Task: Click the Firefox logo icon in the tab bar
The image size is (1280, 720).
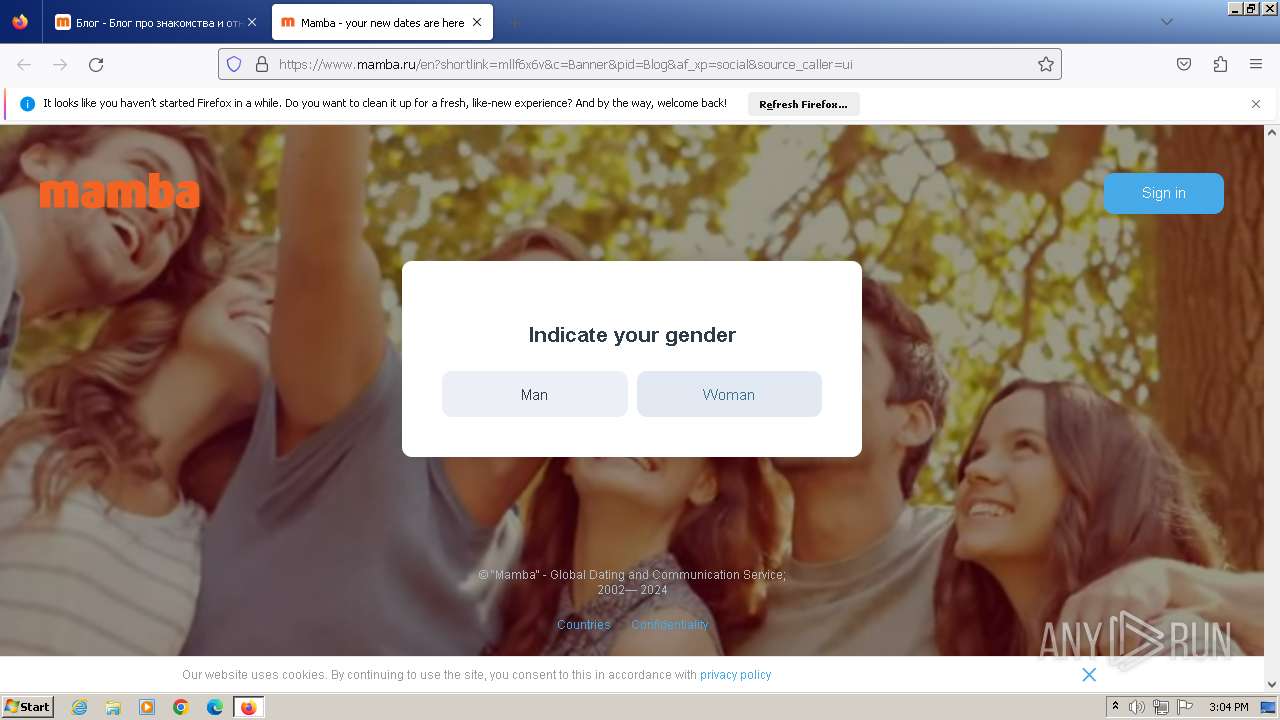Action: [x=20, y=22]
